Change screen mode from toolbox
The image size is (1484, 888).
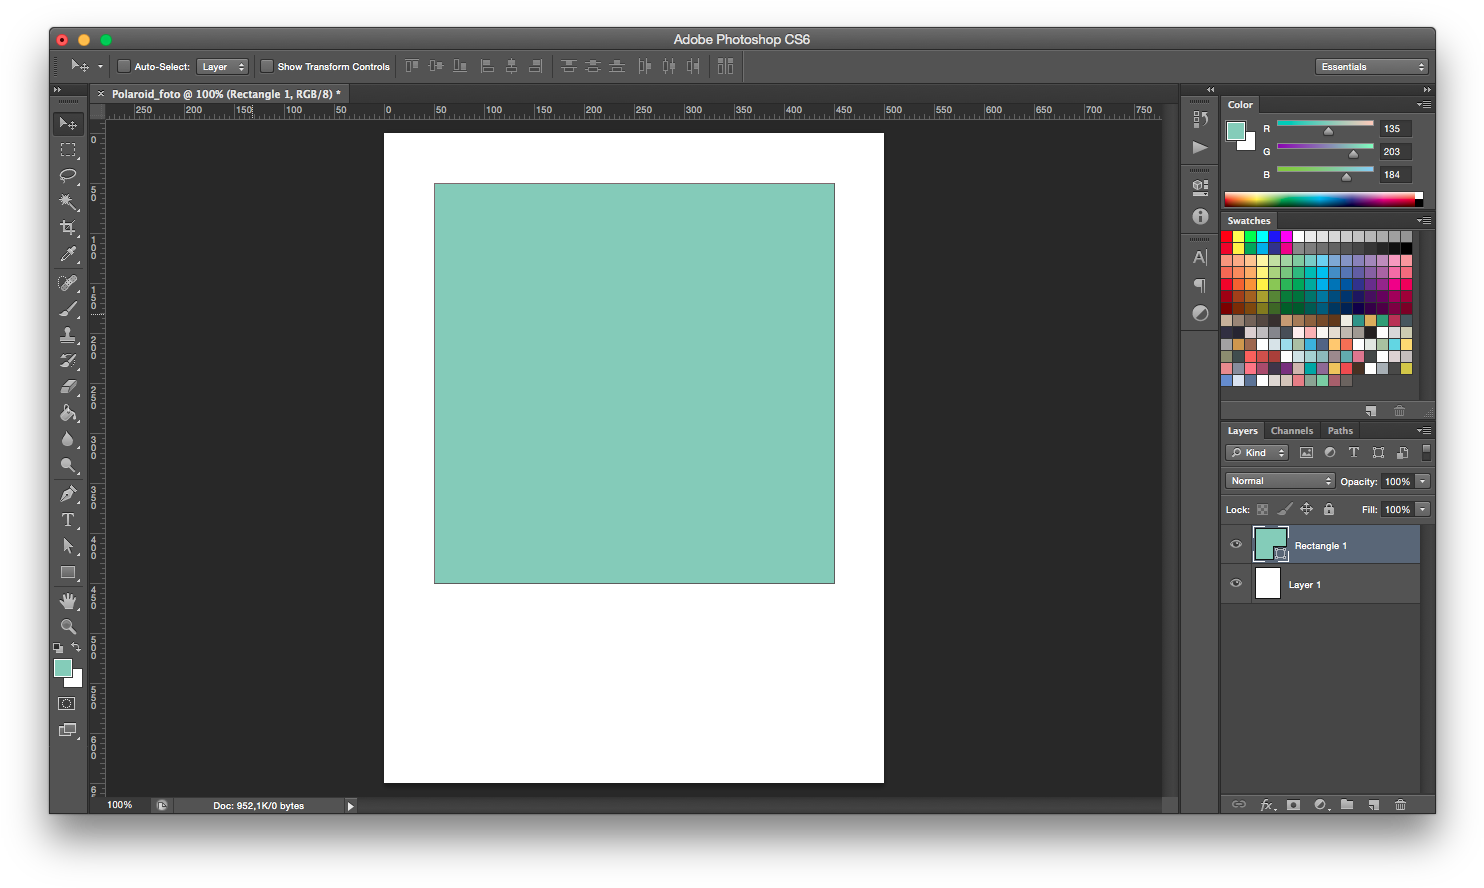67,730
